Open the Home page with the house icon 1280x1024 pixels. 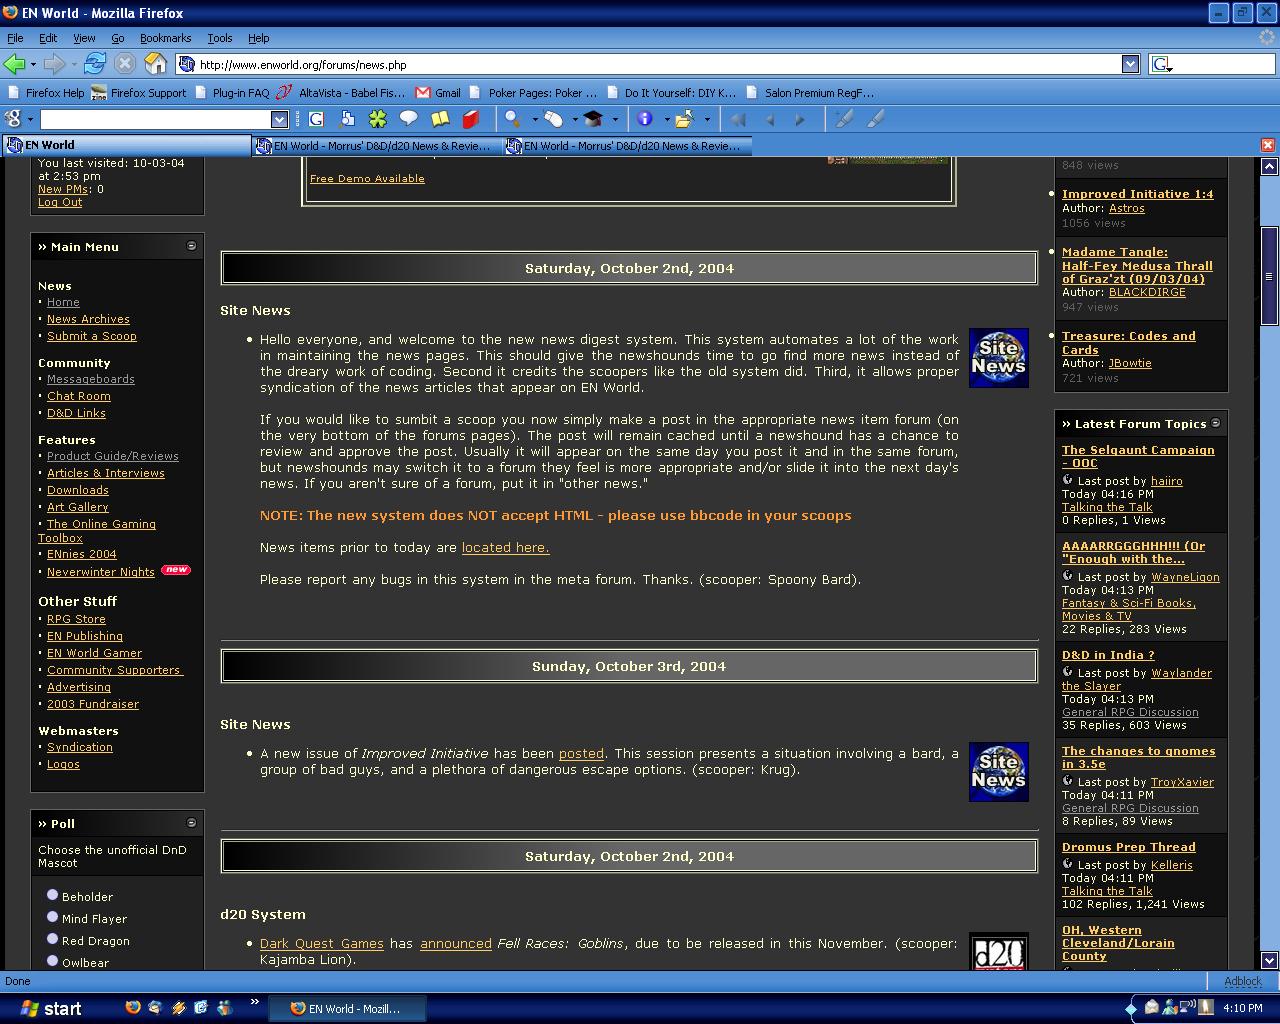pyautogui.click(x=156, y=64)
